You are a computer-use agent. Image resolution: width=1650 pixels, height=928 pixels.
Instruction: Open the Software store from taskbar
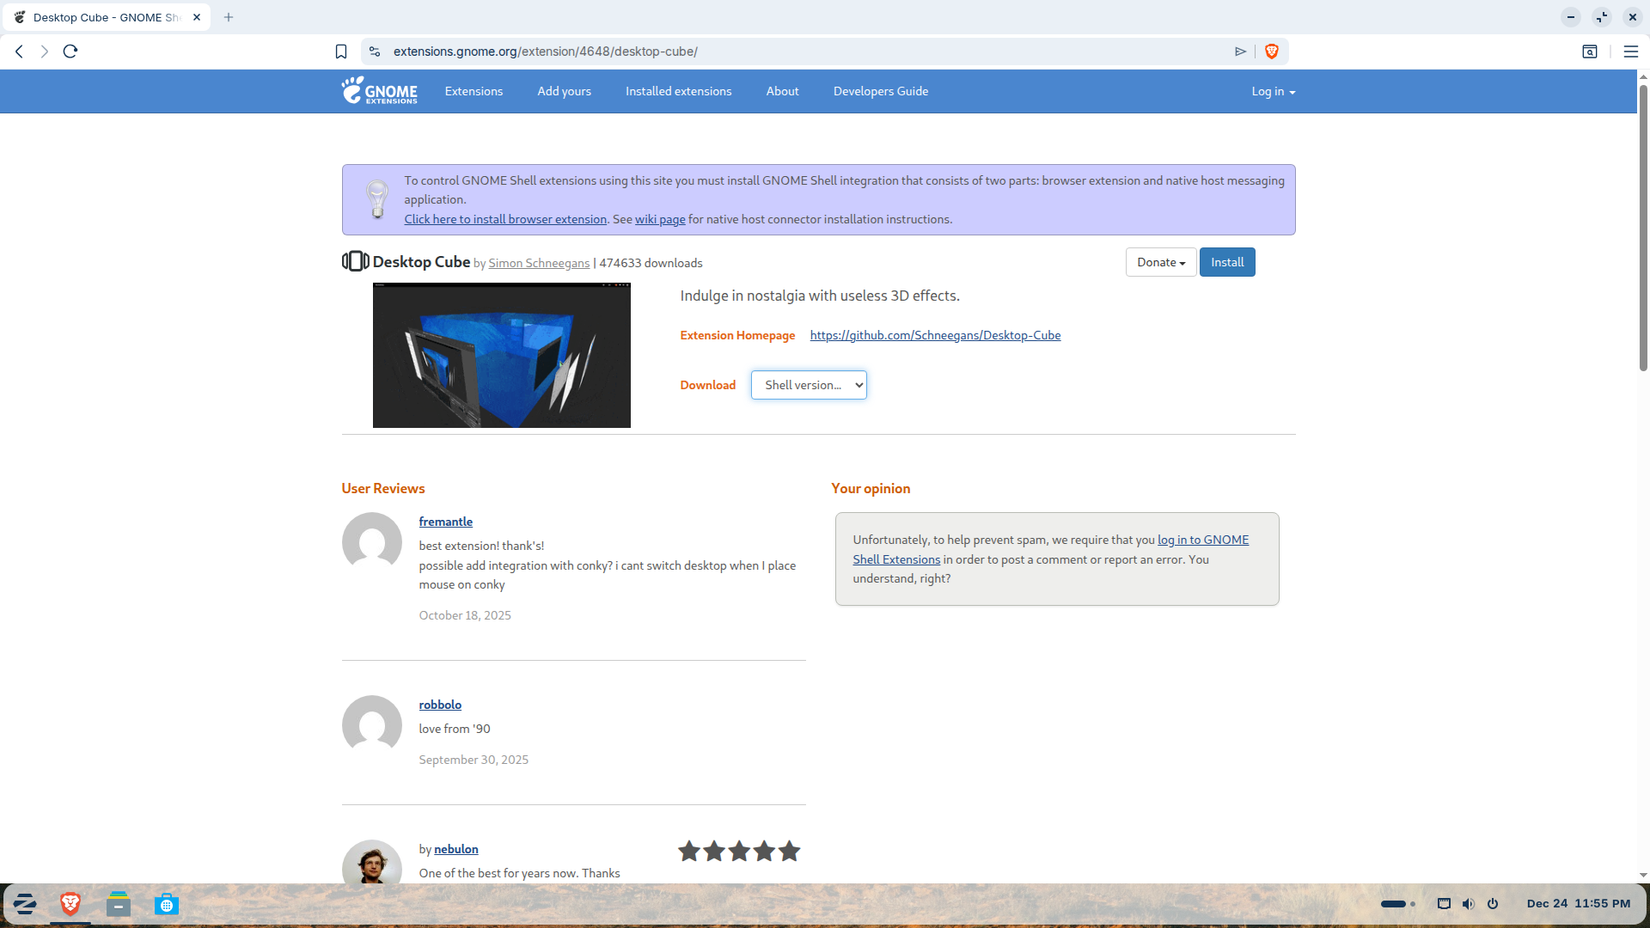coord(166,905)
